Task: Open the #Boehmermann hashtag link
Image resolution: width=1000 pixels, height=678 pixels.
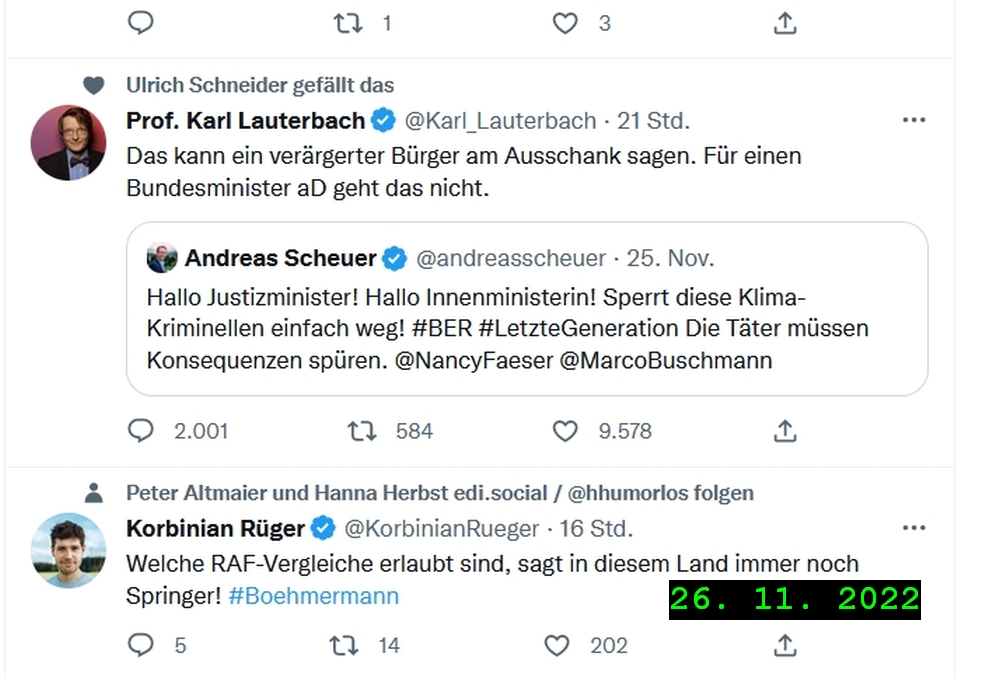Action: tap(313, 596)
